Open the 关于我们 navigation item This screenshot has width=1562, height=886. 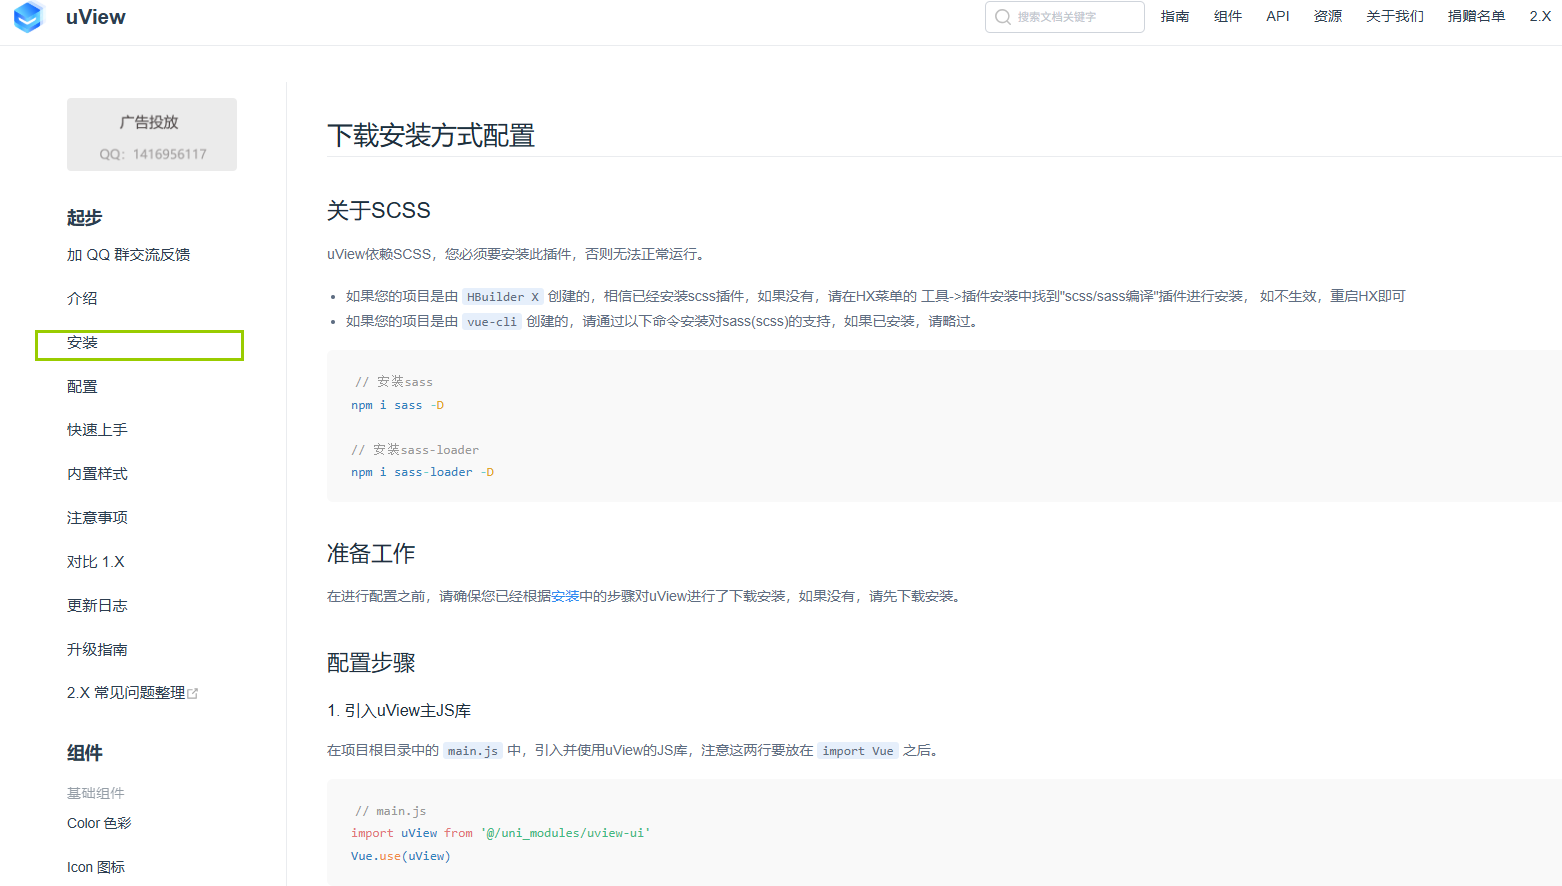click(x=1395, y=16)
